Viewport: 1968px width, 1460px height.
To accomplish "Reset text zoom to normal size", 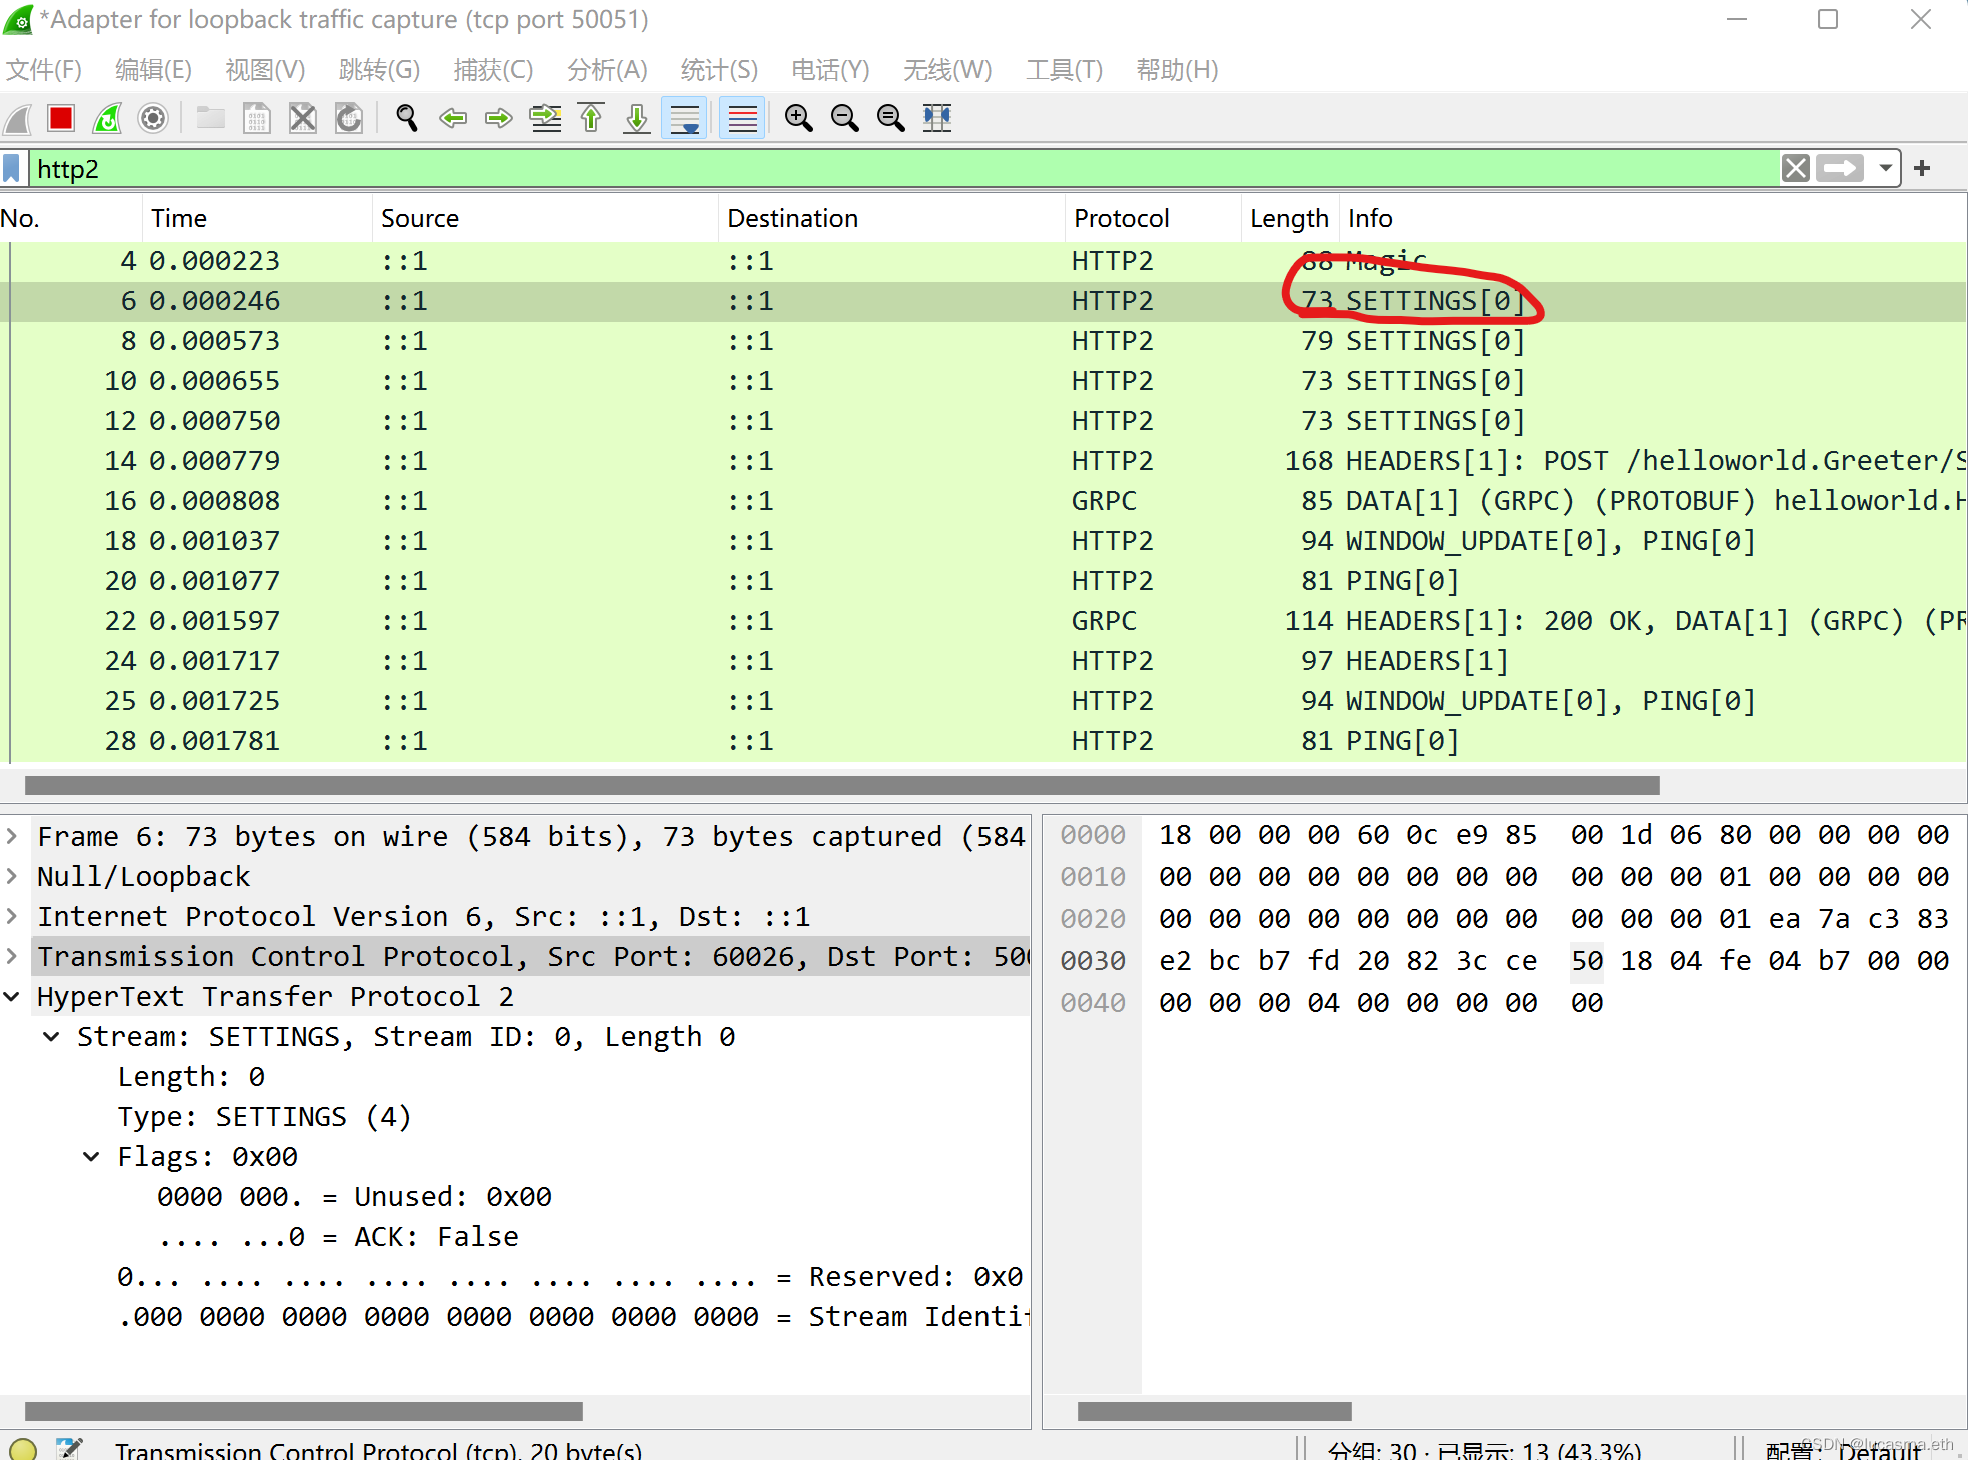I will (890, 119).
